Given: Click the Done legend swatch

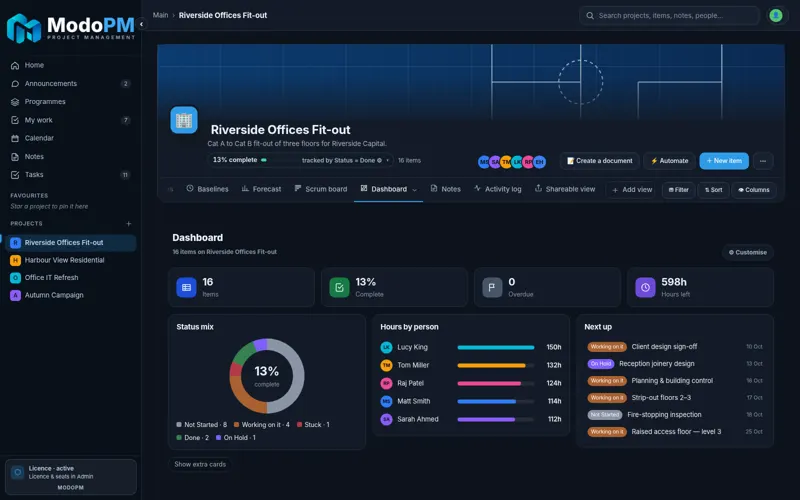Looking at the screenshot, I should pyautogui.click(x=179, y=438).
